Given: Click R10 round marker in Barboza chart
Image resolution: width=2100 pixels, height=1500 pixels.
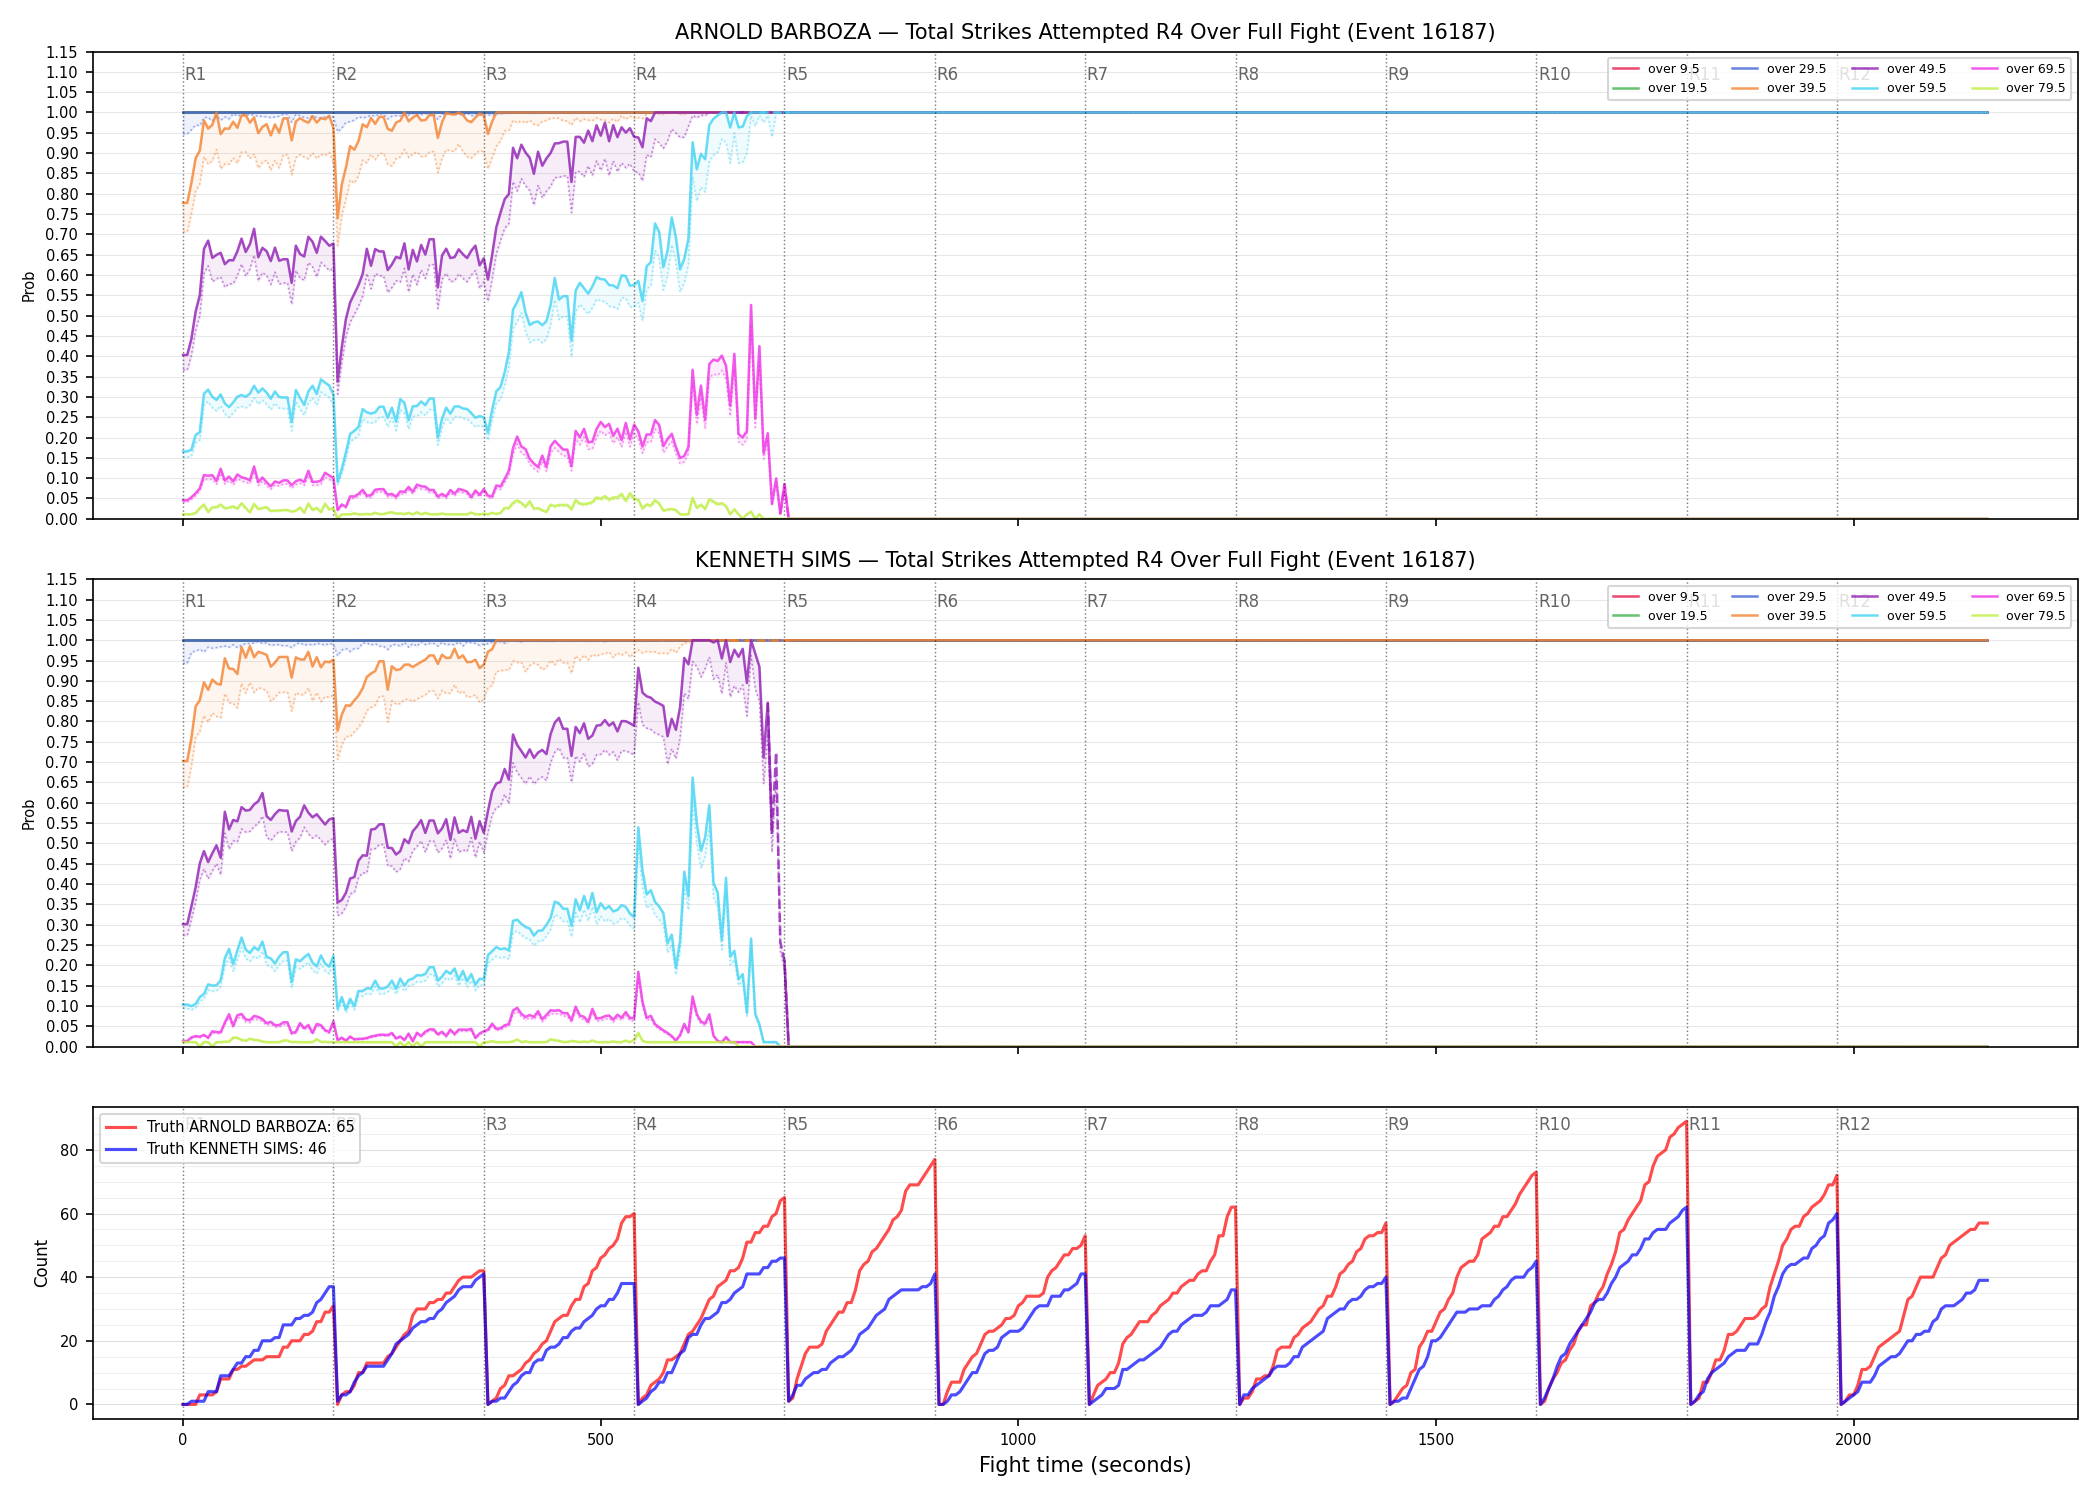Looking at the screenshot, I should pos(1554,74).
